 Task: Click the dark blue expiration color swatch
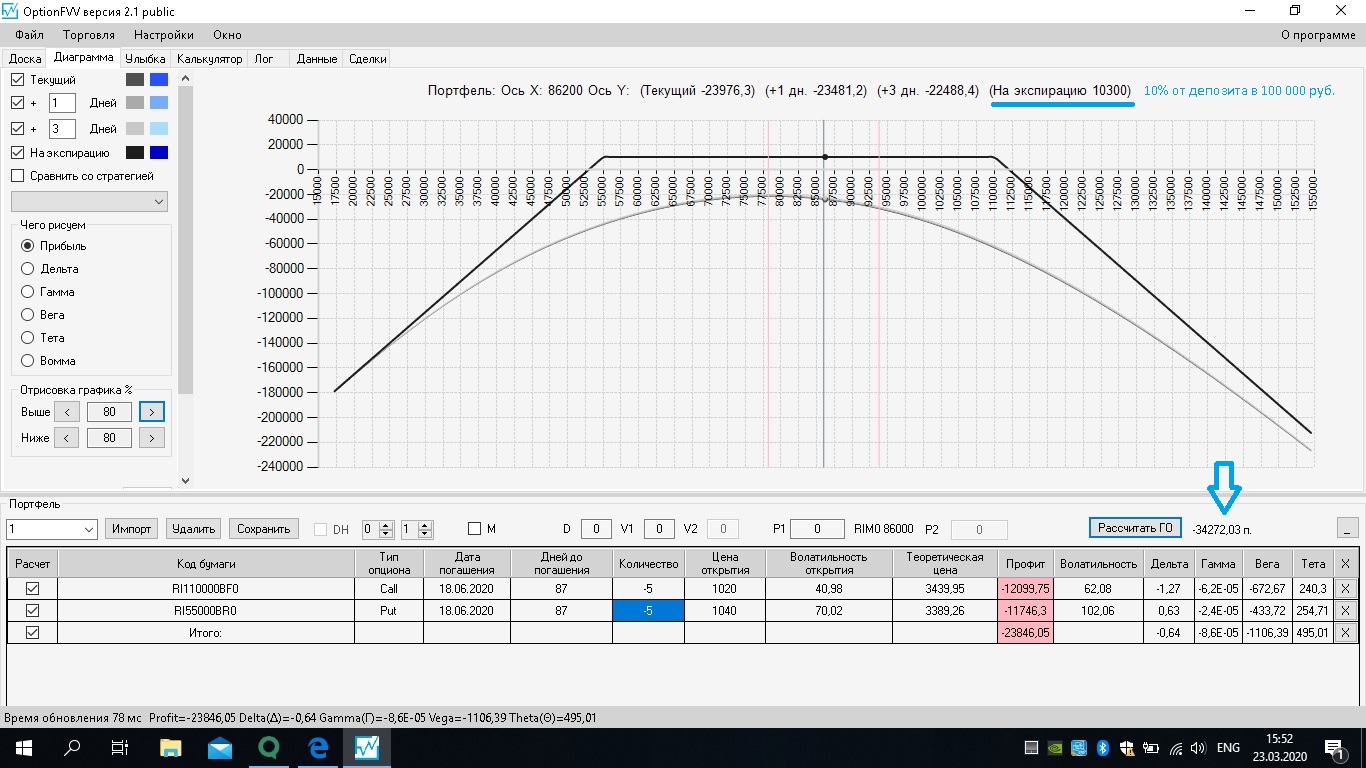point(159,153)
